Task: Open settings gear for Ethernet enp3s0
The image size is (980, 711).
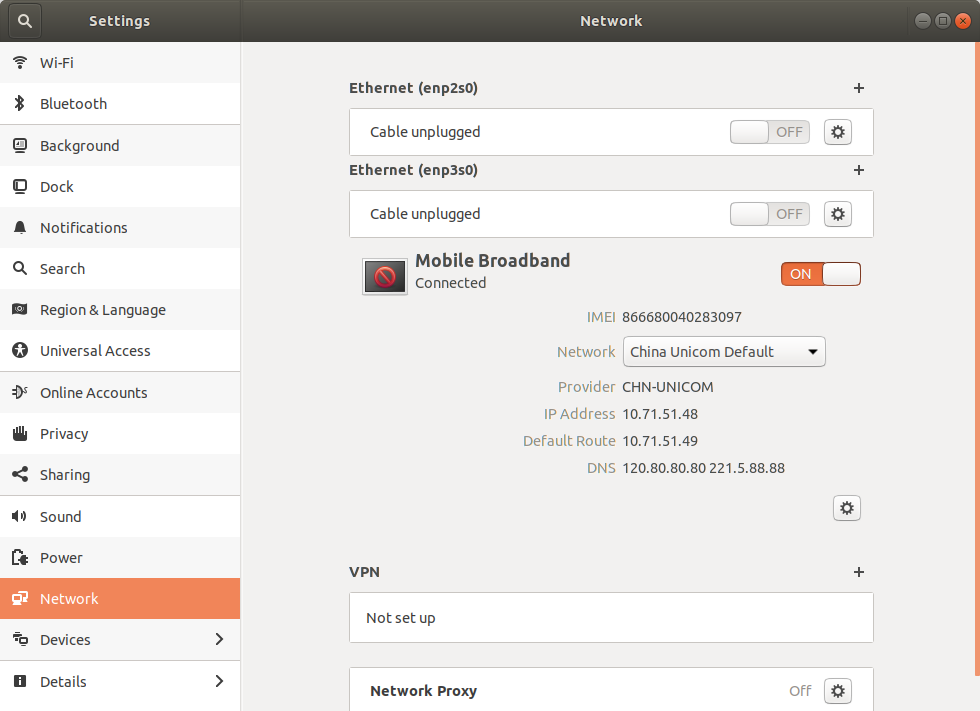Action: pyautogui.click(x=838, y=214)
